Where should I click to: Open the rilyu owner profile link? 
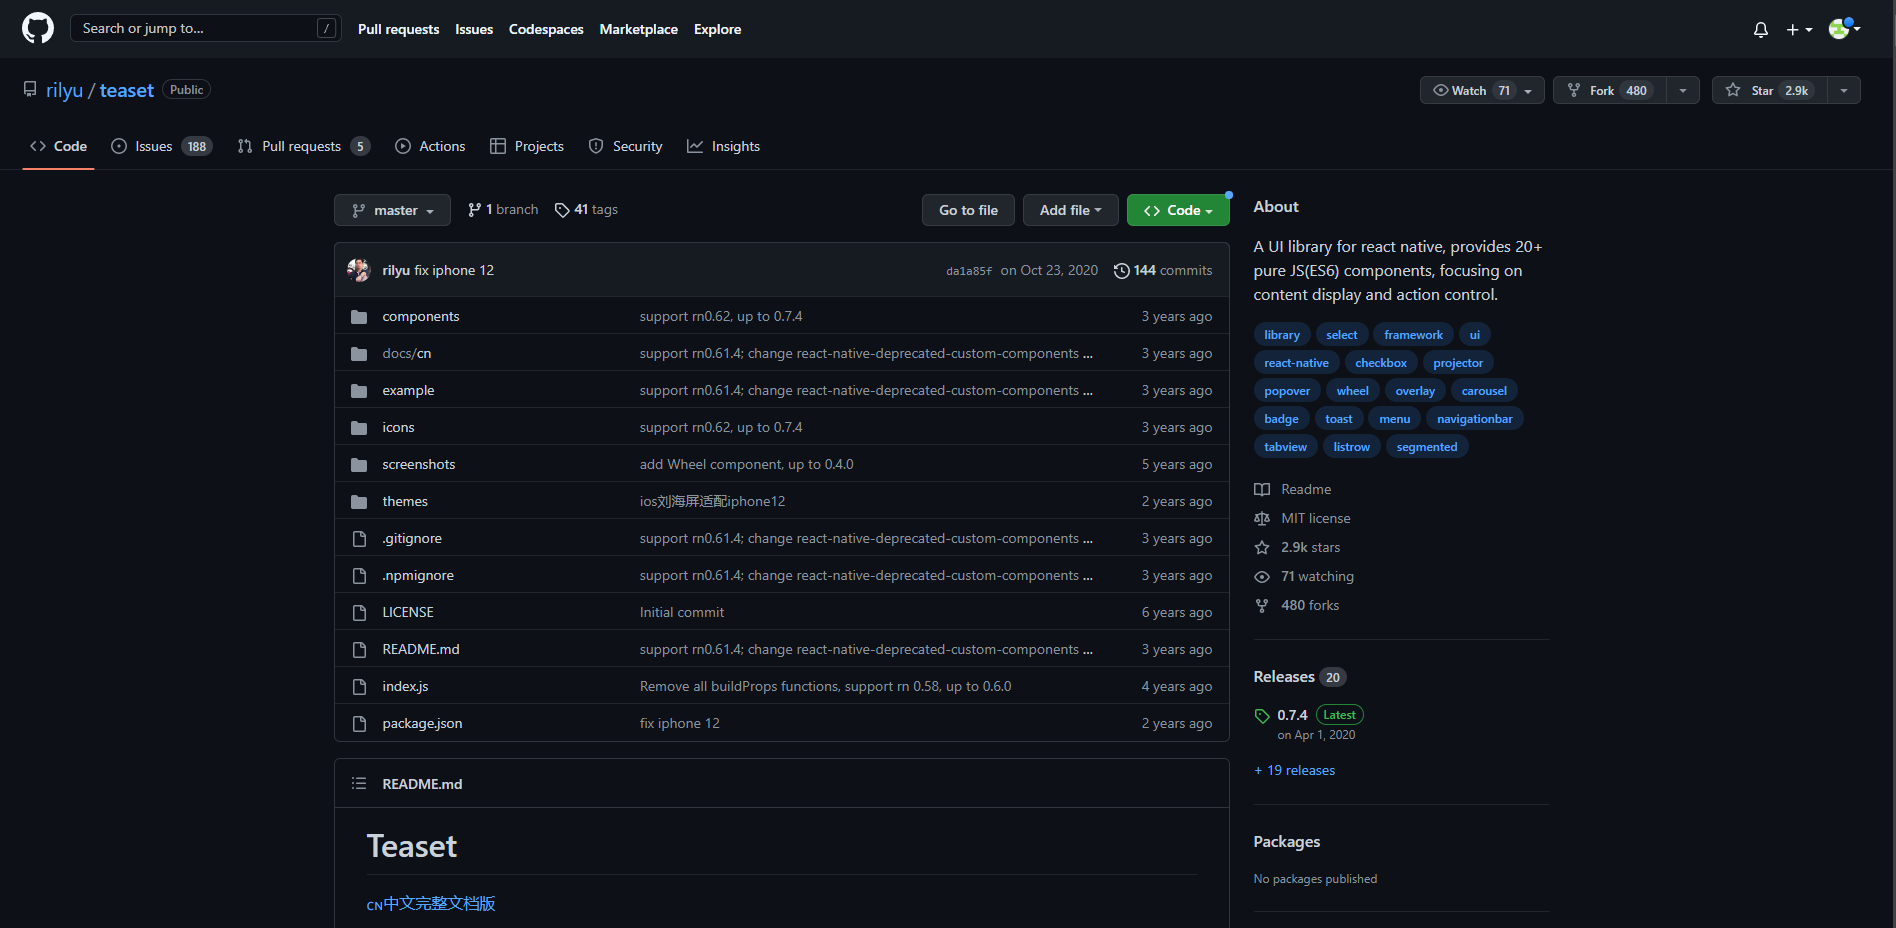[x=65, y=90]
